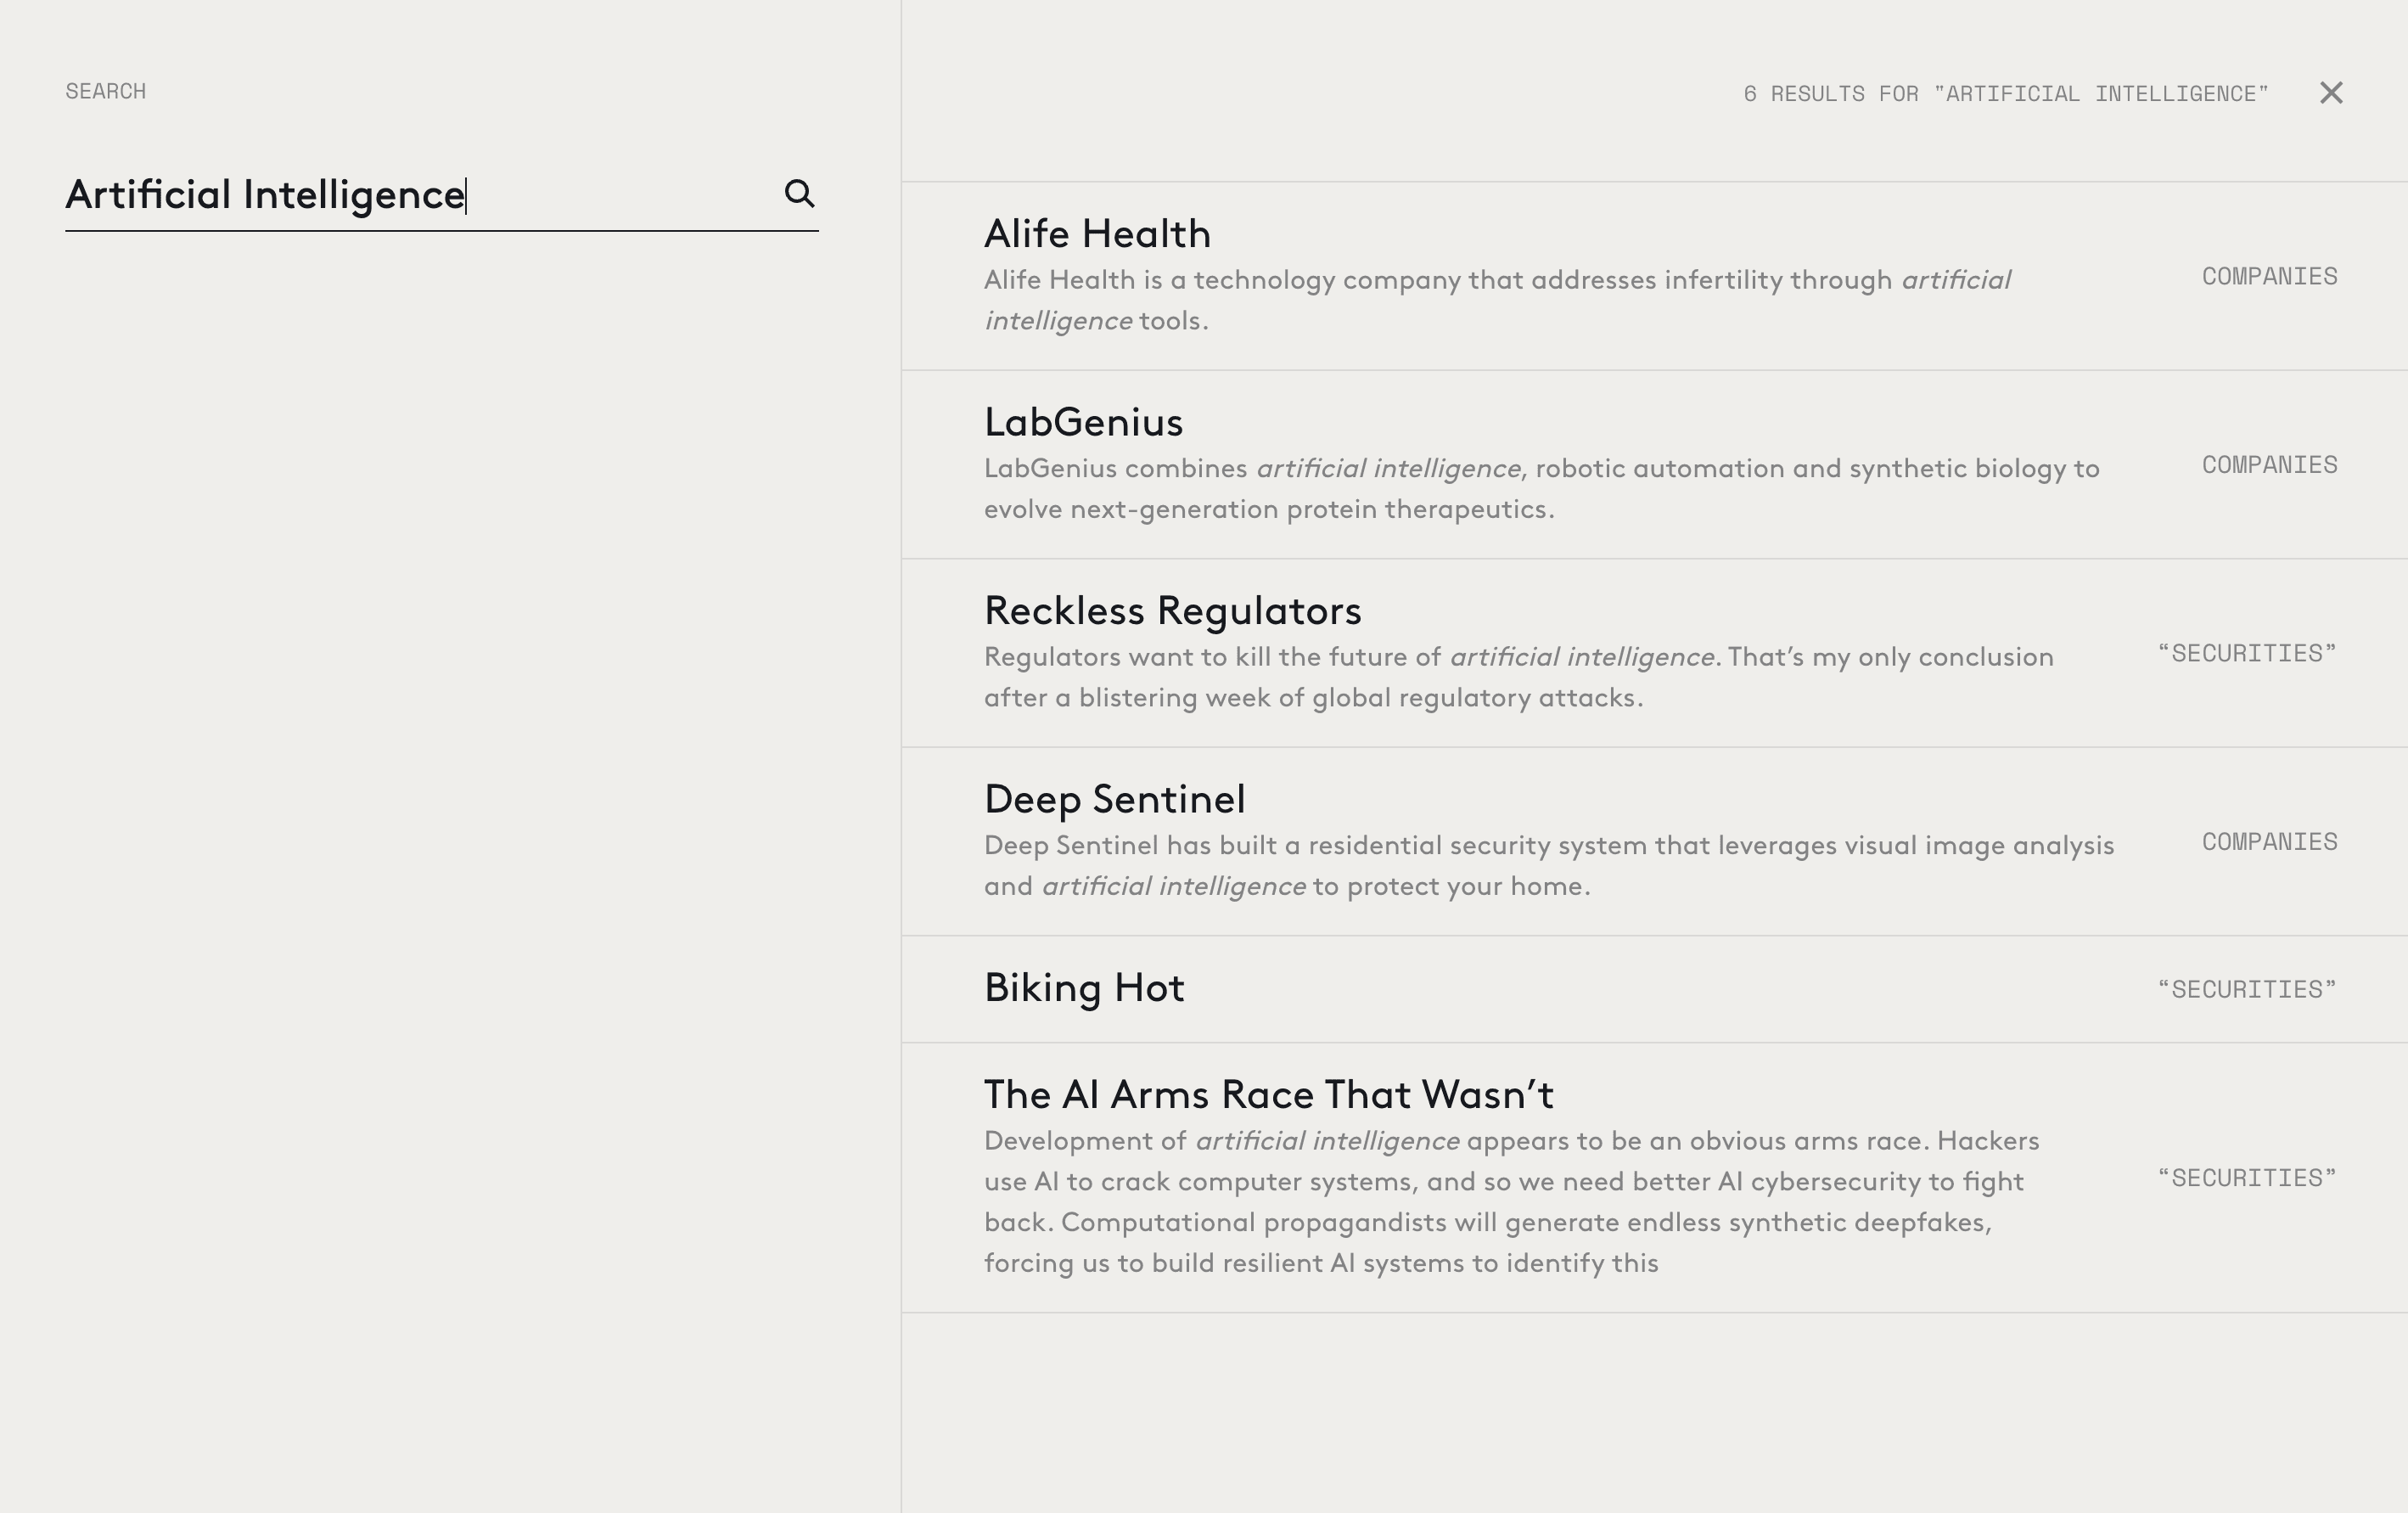Click the SEARCH label
Screen dimensions: 2408x1513
pos(106,91)
